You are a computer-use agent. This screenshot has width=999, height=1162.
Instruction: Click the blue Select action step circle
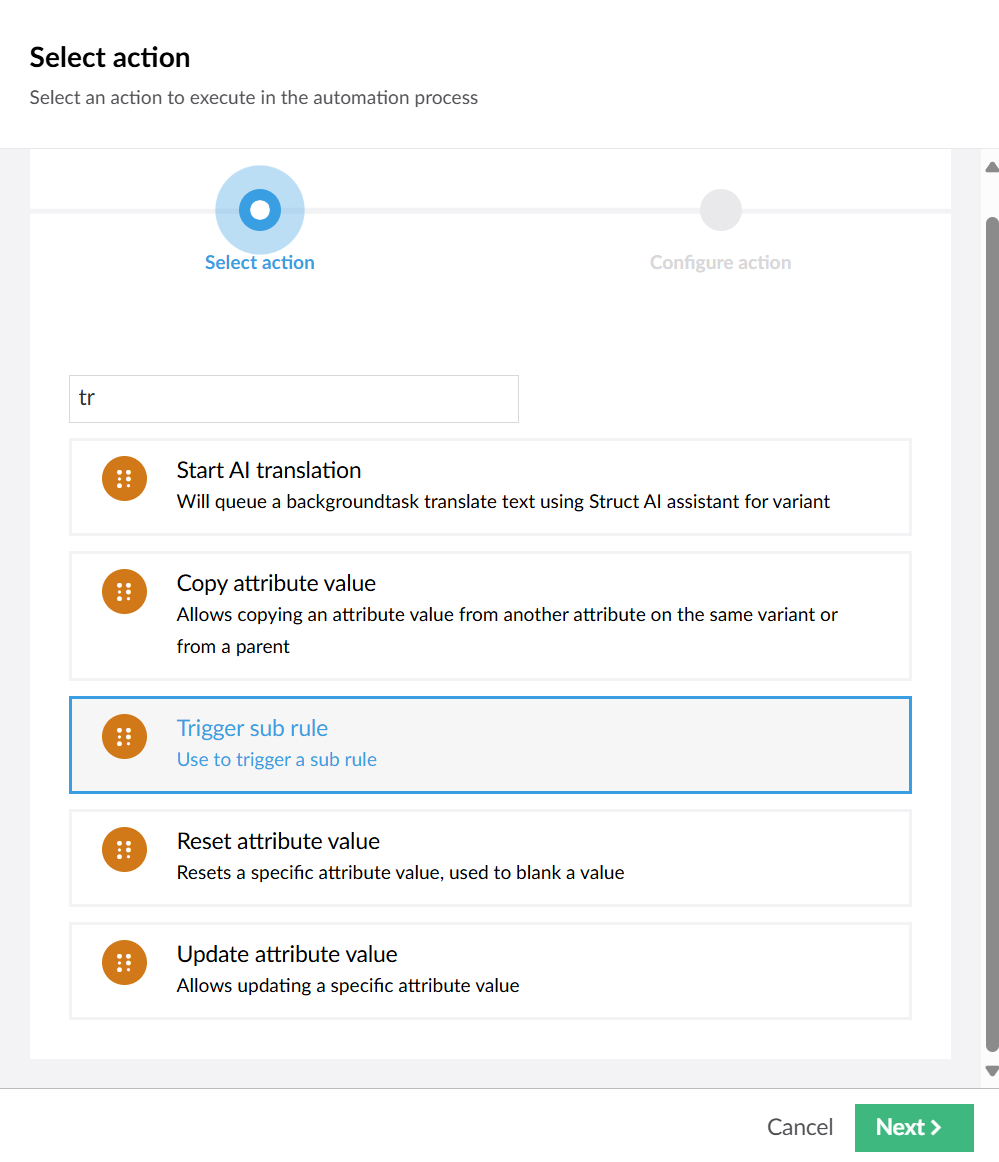[260, 210]
